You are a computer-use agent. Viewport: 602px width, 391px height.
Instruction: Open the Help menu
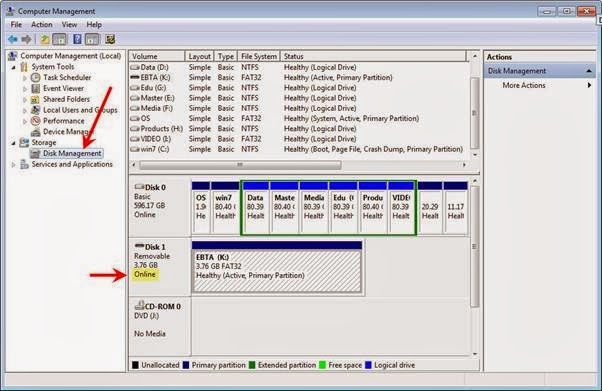(x=94, y=25)
